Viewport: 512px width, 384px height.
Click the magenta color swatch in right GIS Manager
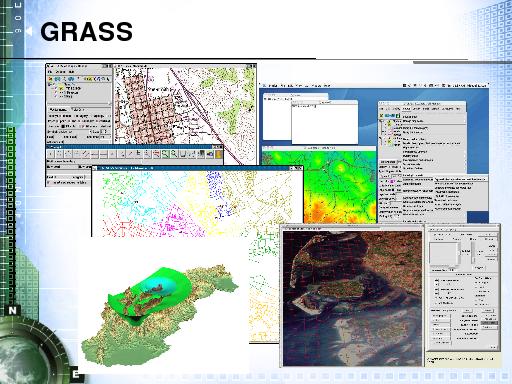392,181
